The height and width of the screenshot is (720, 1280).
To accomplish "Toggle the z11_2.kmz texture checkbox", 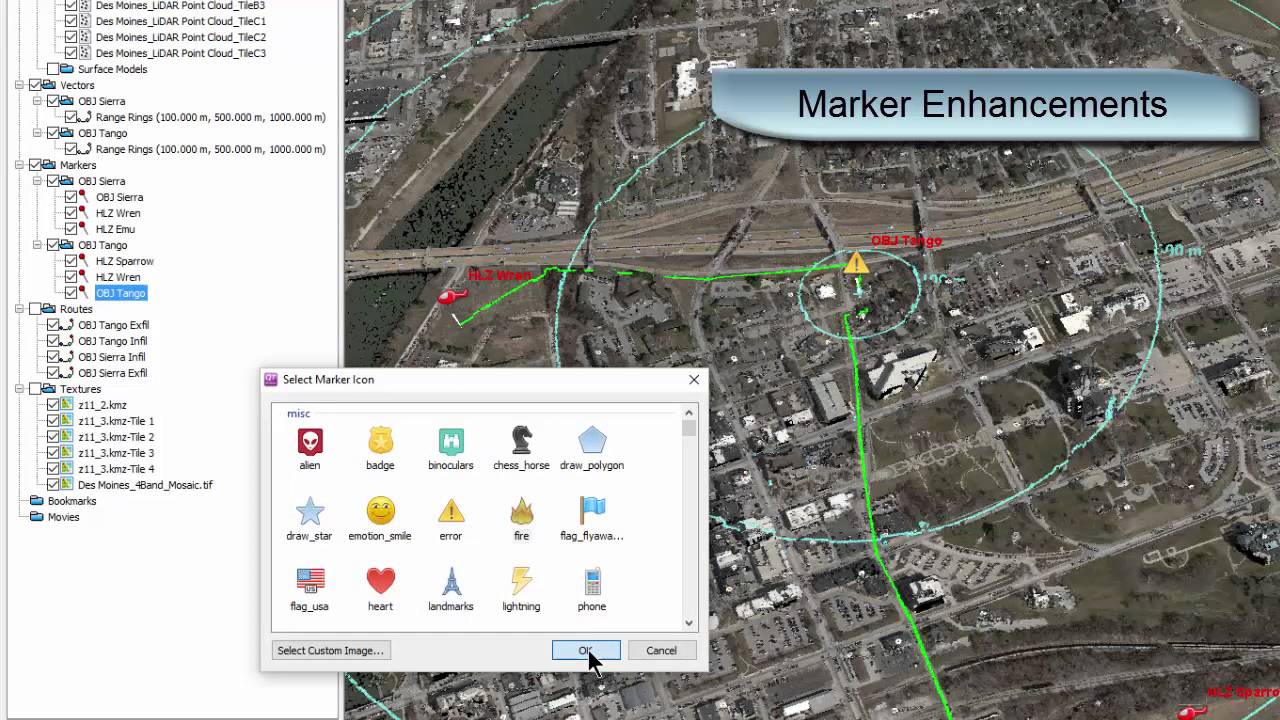I will tap(53, 405).
